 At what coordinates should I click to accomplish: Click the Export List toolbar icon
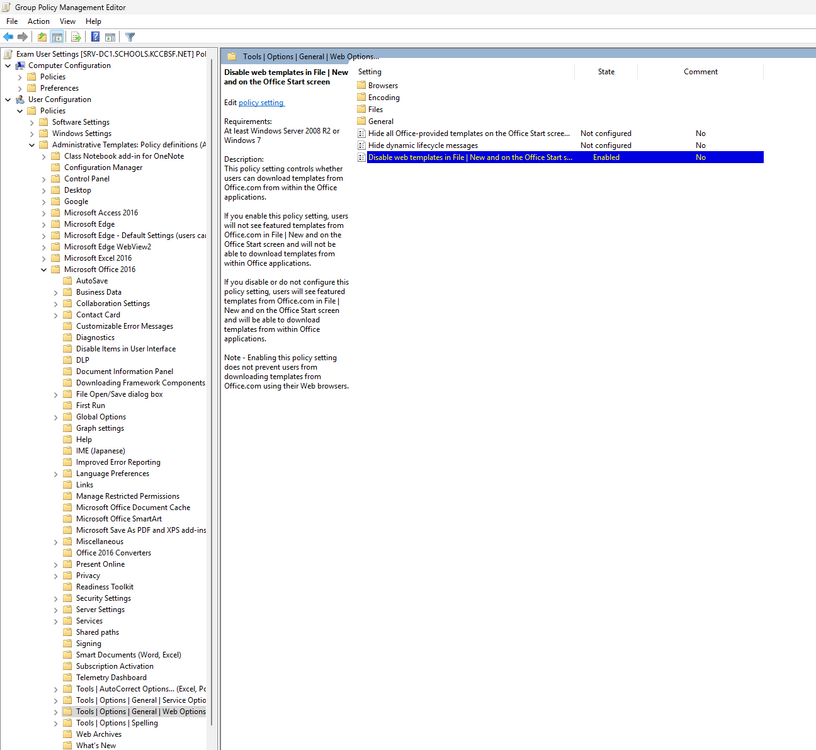pyautogui.click(x=76, y=37)
